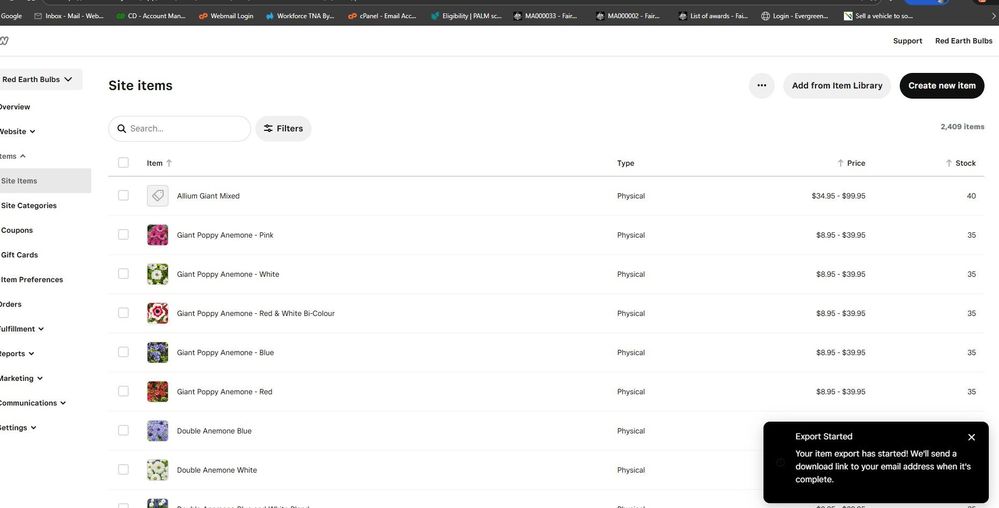Image resolution: width=999 pixels, height=508 pixels.
Task: Open the Red Earth Bulbs site dropdown
Action: click(x=40, y=80)
